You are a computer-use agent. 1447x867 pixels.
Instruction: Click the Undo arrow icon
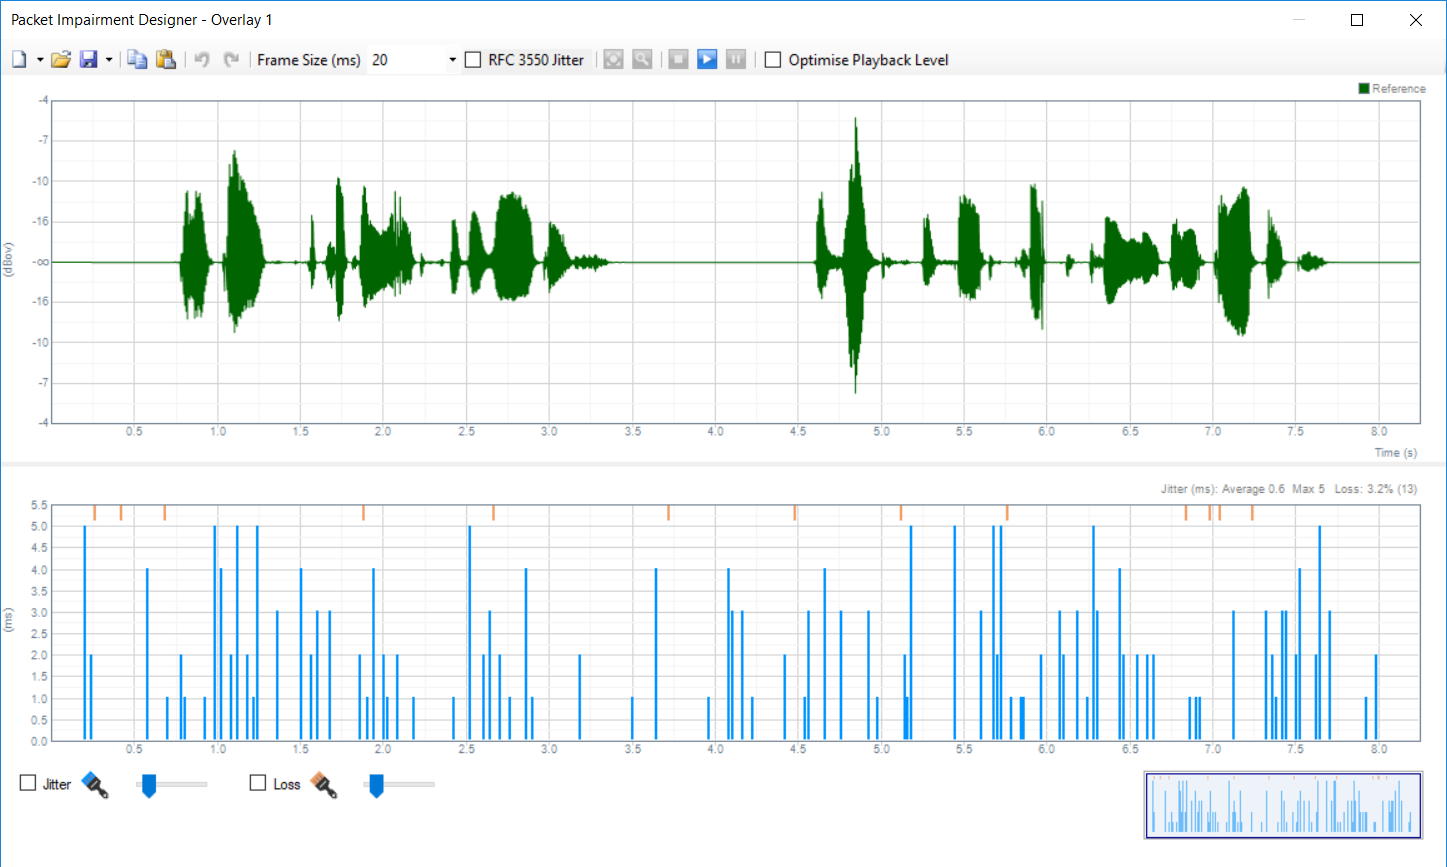pyautogui.click(x=202, y=60)
